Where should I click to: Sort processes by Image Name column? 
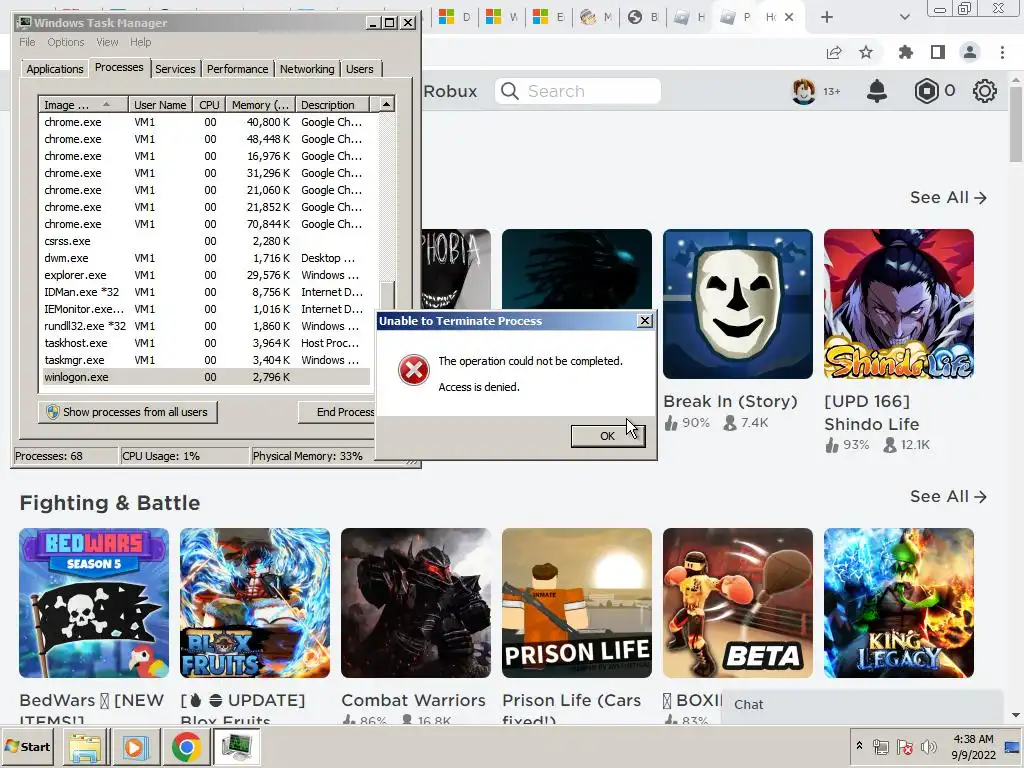coord(83,104)
